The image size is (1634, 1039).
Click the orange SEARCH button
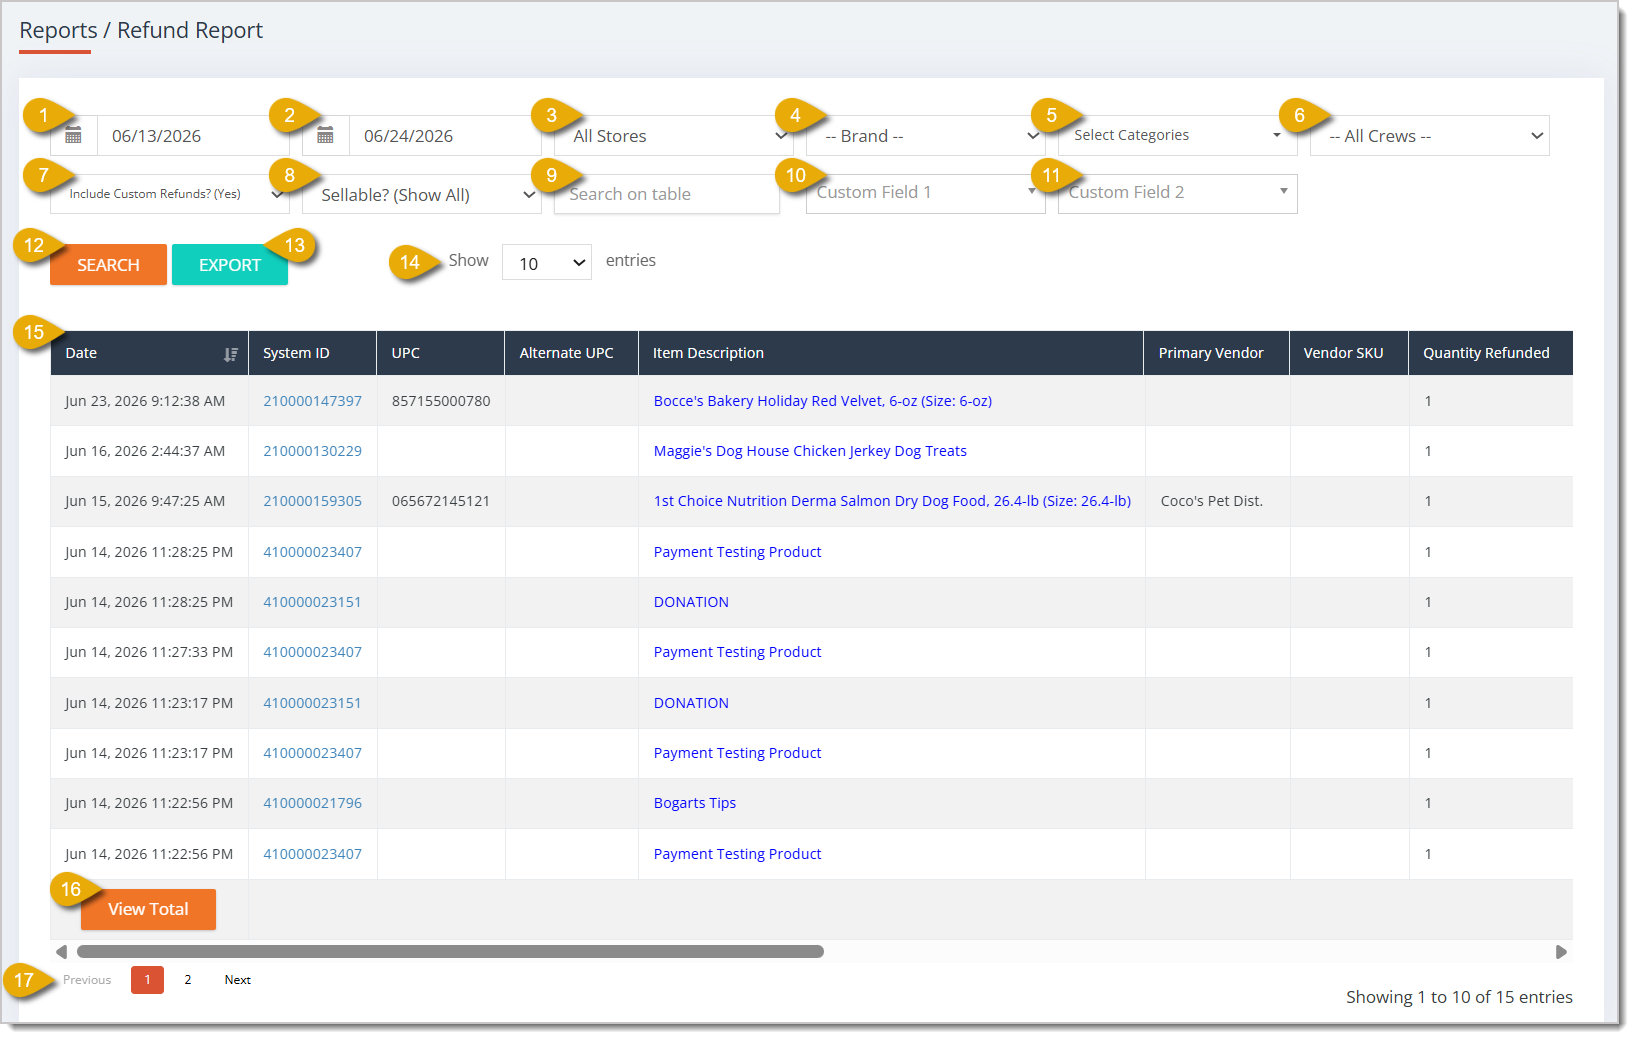(108, 265)
